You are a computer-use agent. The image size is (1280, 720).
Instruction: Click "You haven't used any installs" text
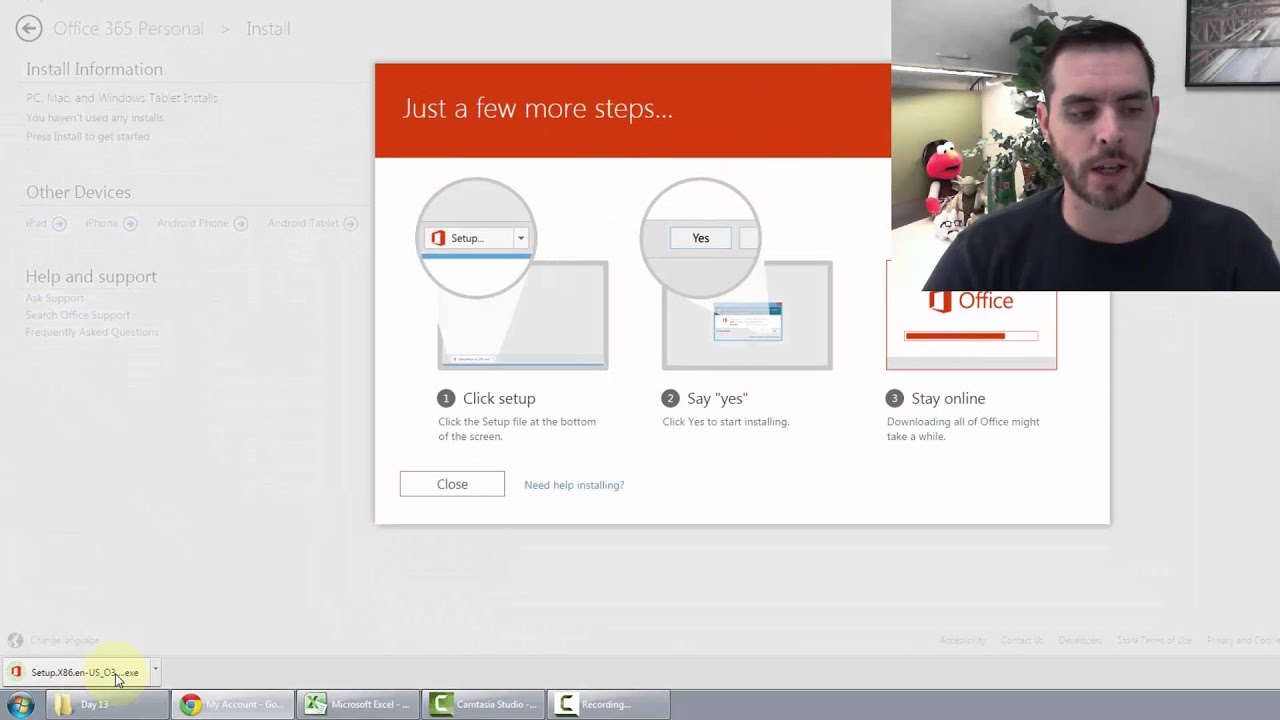95,117
